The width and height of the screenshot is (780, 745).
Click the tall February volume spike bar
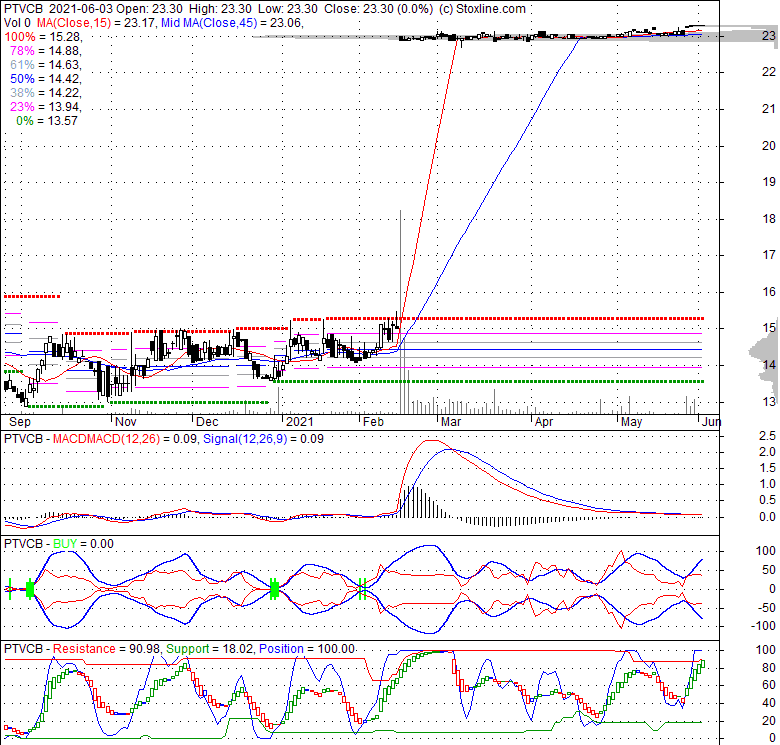click(400, 312)
